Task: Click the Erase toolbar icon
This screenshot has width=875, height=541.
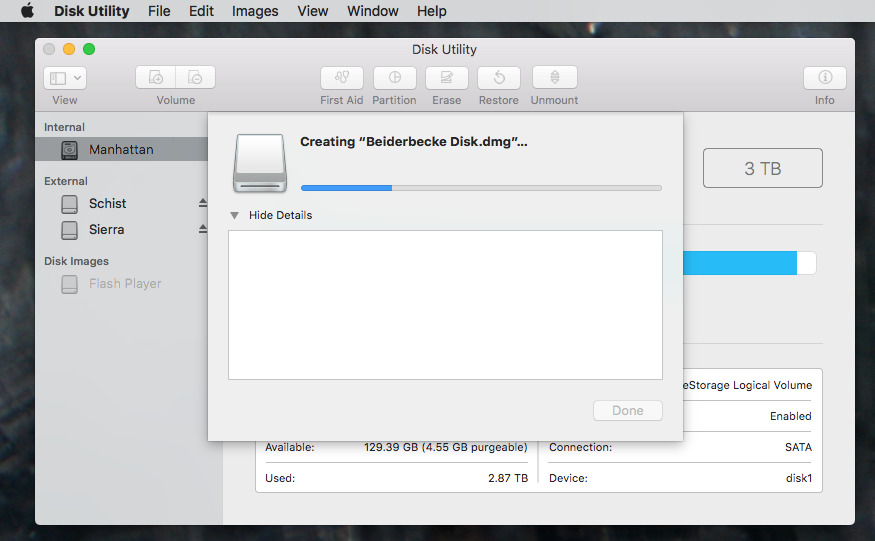Action: coord(446,78)
